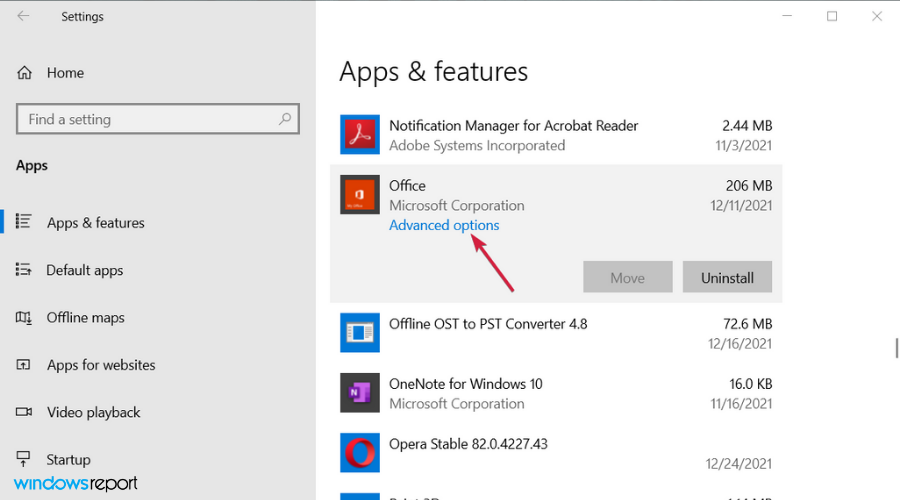This screenshot has height=500, width=900.
Task: Click the Apps & features list icon
Action: pos(24,222)
